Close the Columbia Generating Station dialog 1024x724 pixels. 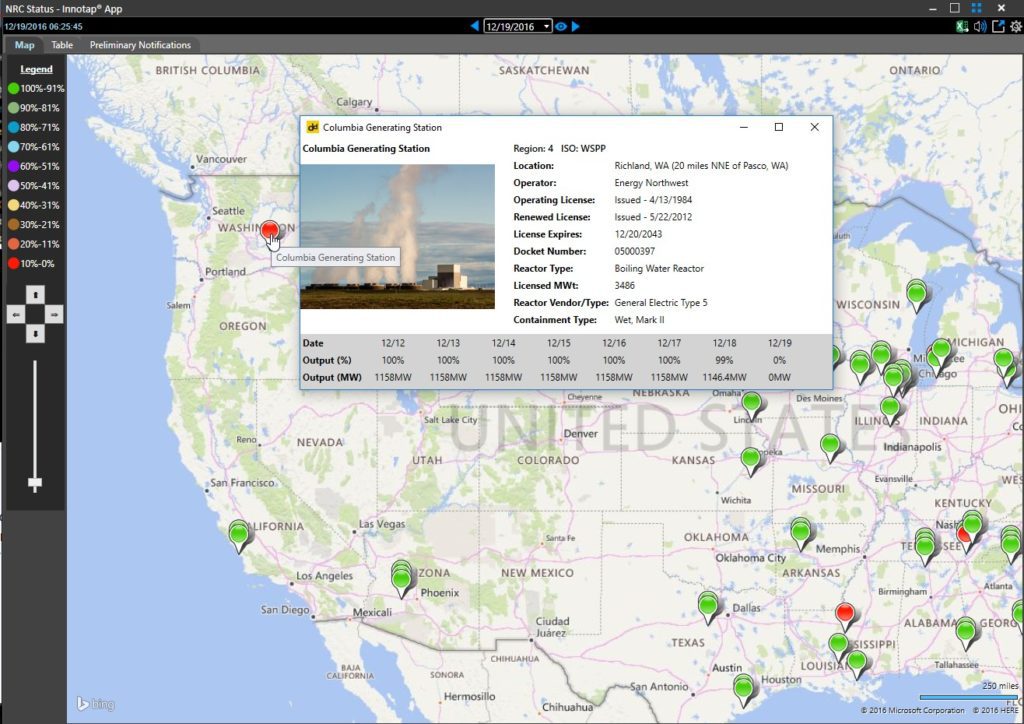point(814,127)
